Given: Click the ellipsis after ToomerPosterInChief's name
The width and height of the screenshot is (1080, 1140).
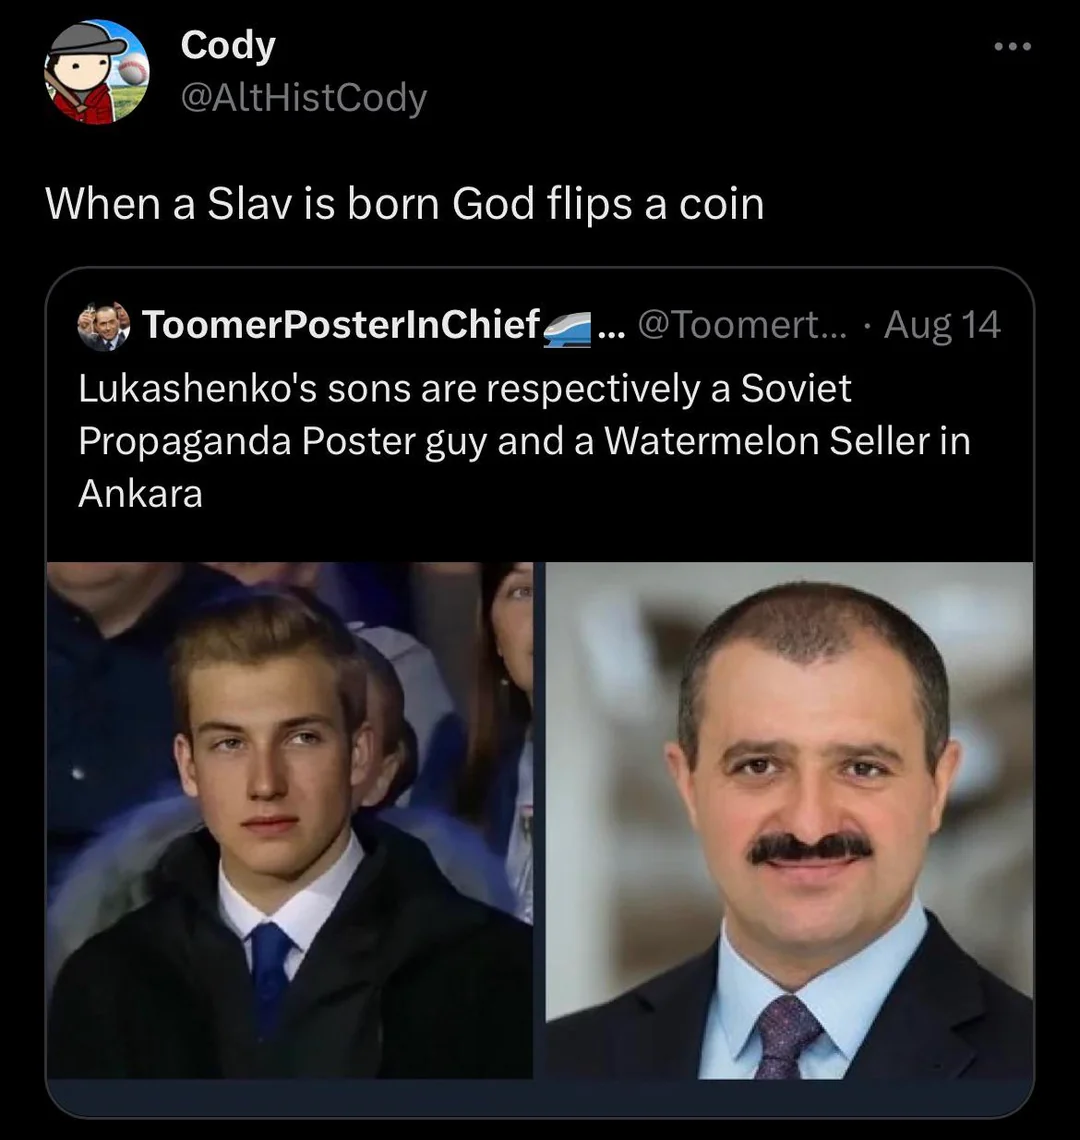Looking at the screenshot, I should pos(610,326).
